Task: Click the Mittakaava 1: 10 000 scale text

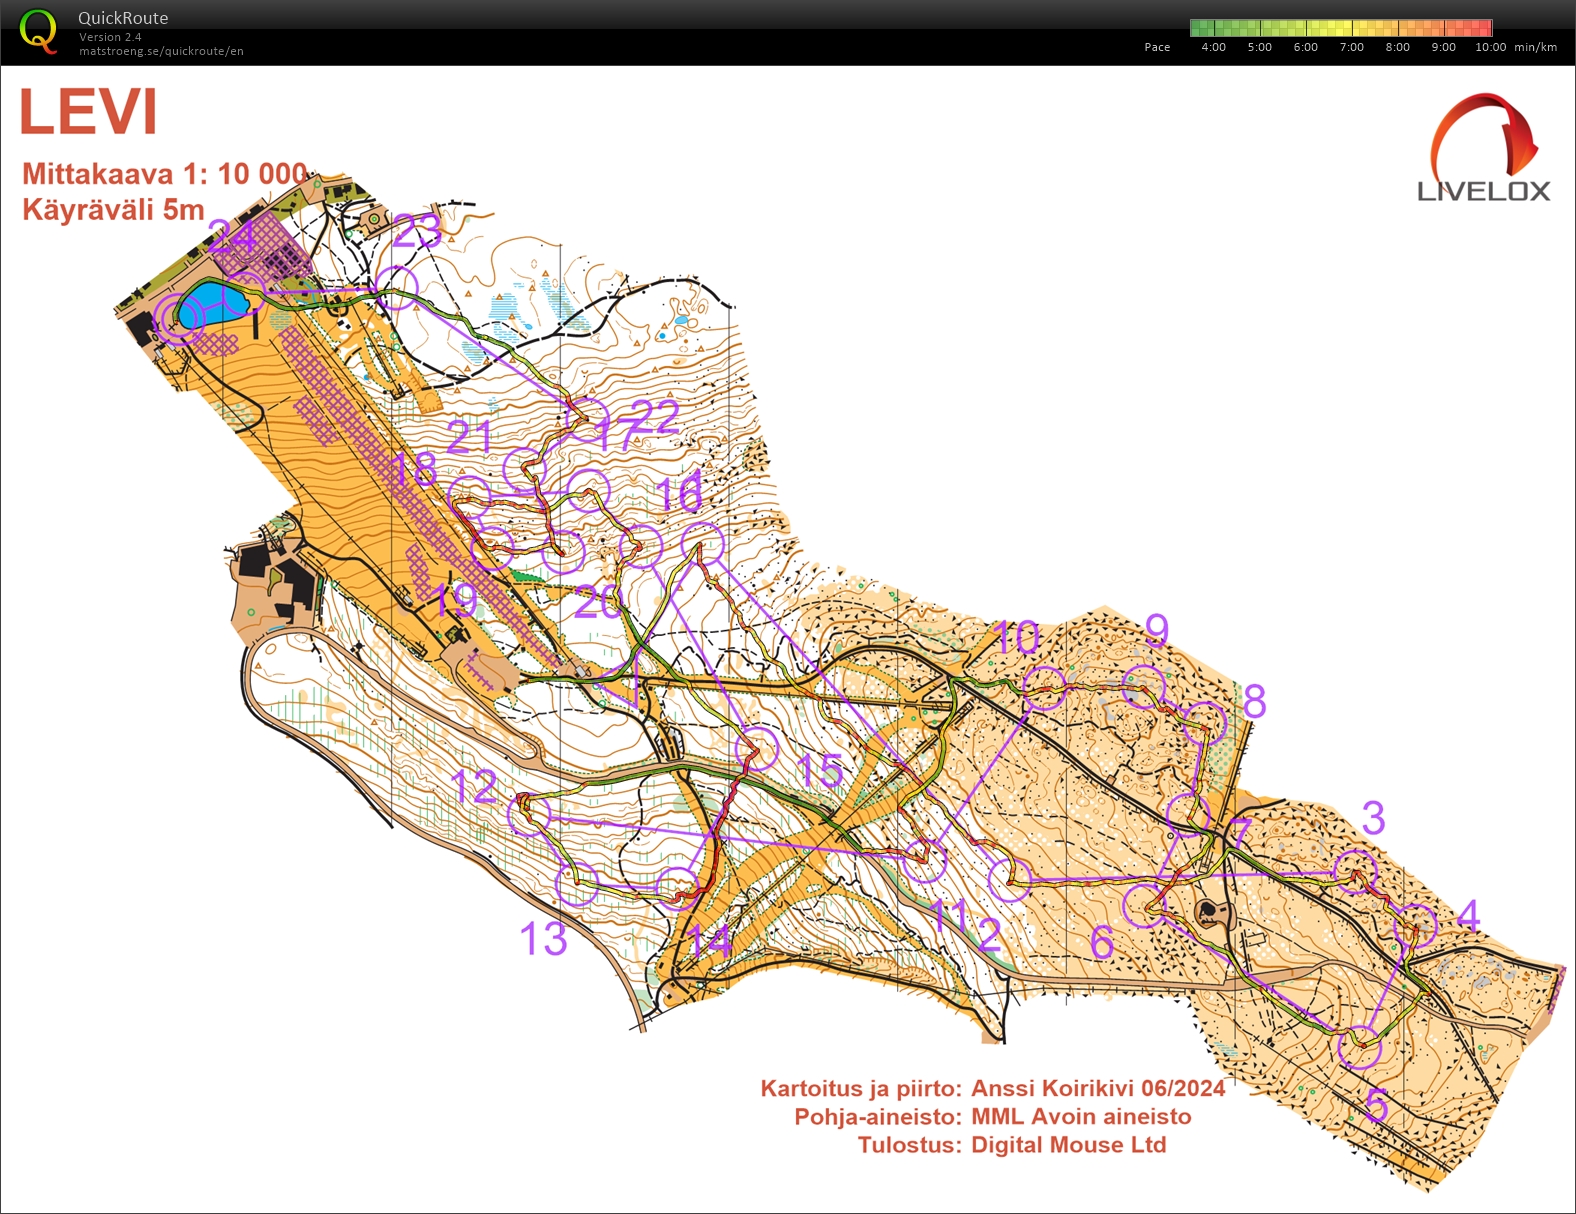Action: [x=165, y=174]
